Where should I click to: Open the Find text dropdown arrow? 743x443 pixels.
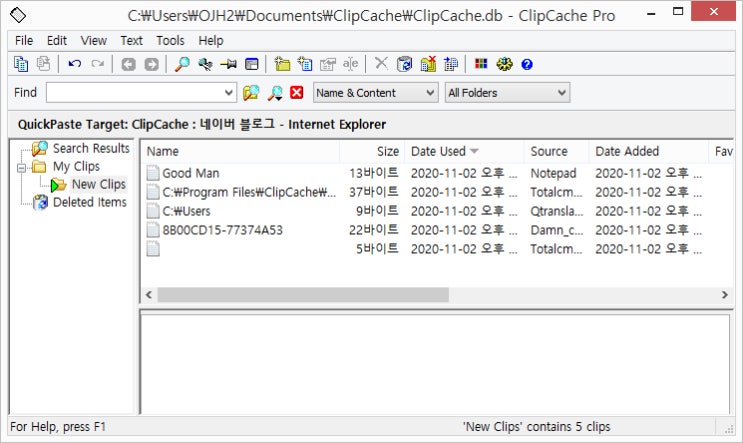coord(228,92)
